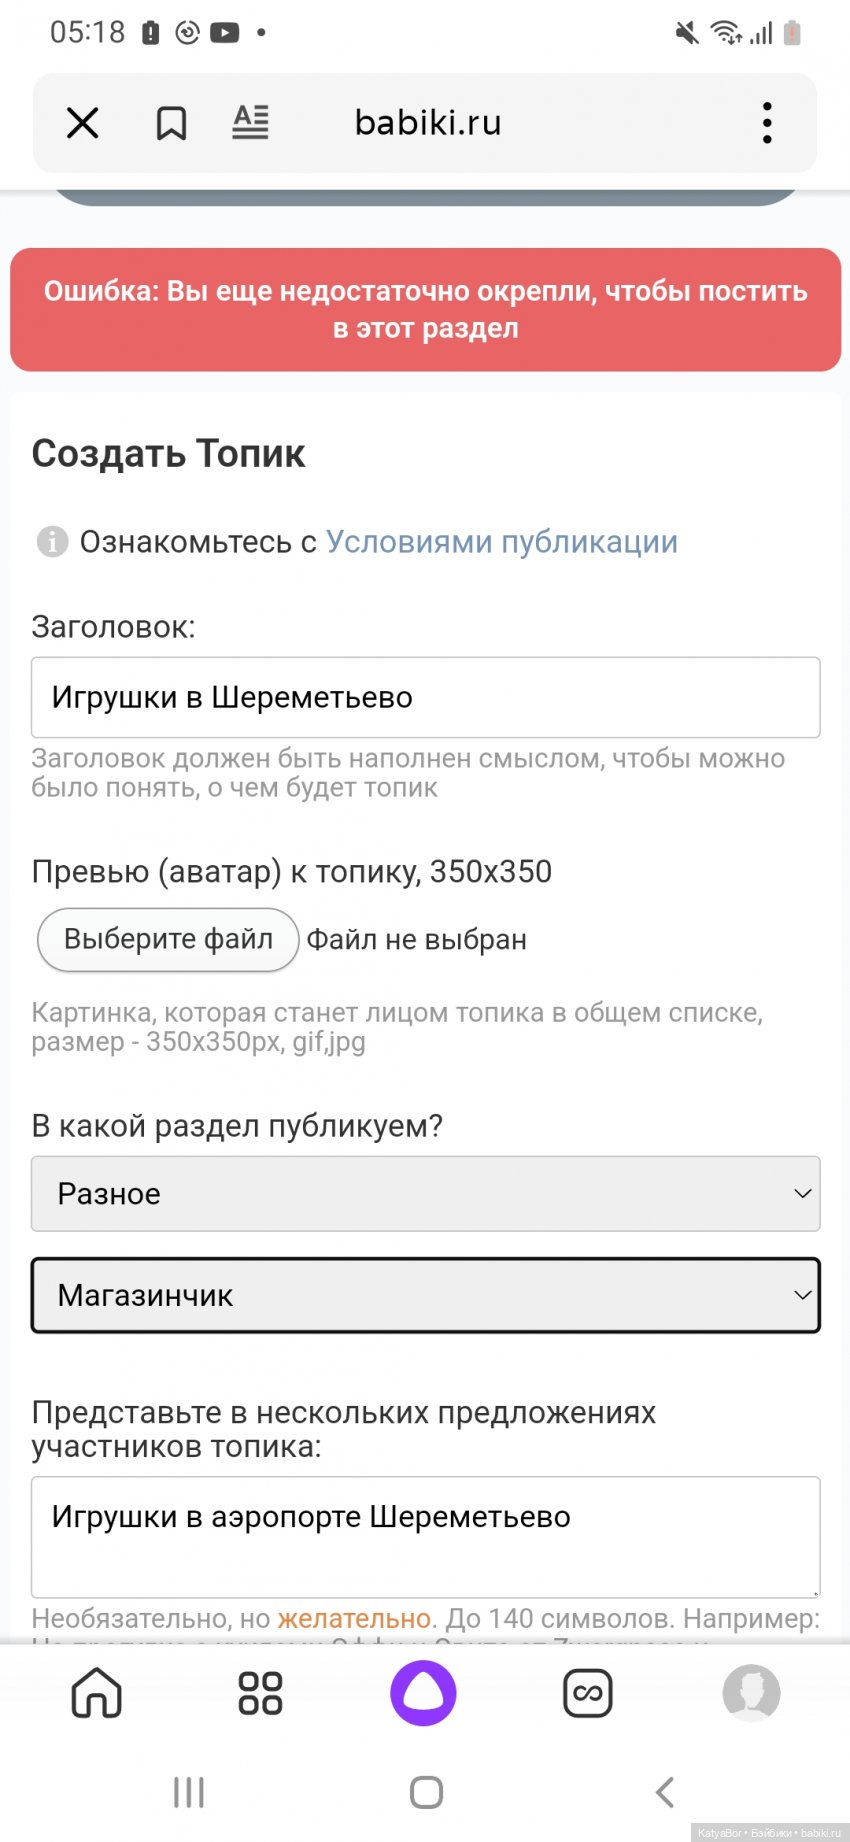The height and width of the screenshot is (1842, 850).
Task: Open saved links via infinity icon
Action: (x=588, y=1694)
